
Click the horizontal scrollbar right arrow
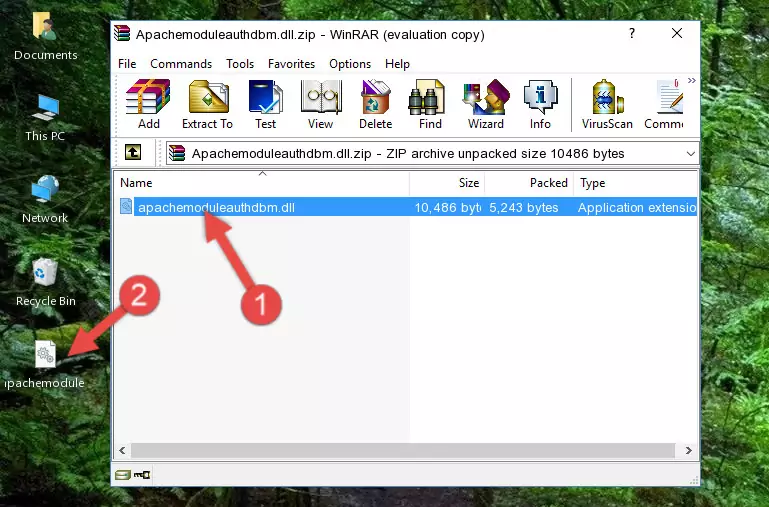point(689,450)
